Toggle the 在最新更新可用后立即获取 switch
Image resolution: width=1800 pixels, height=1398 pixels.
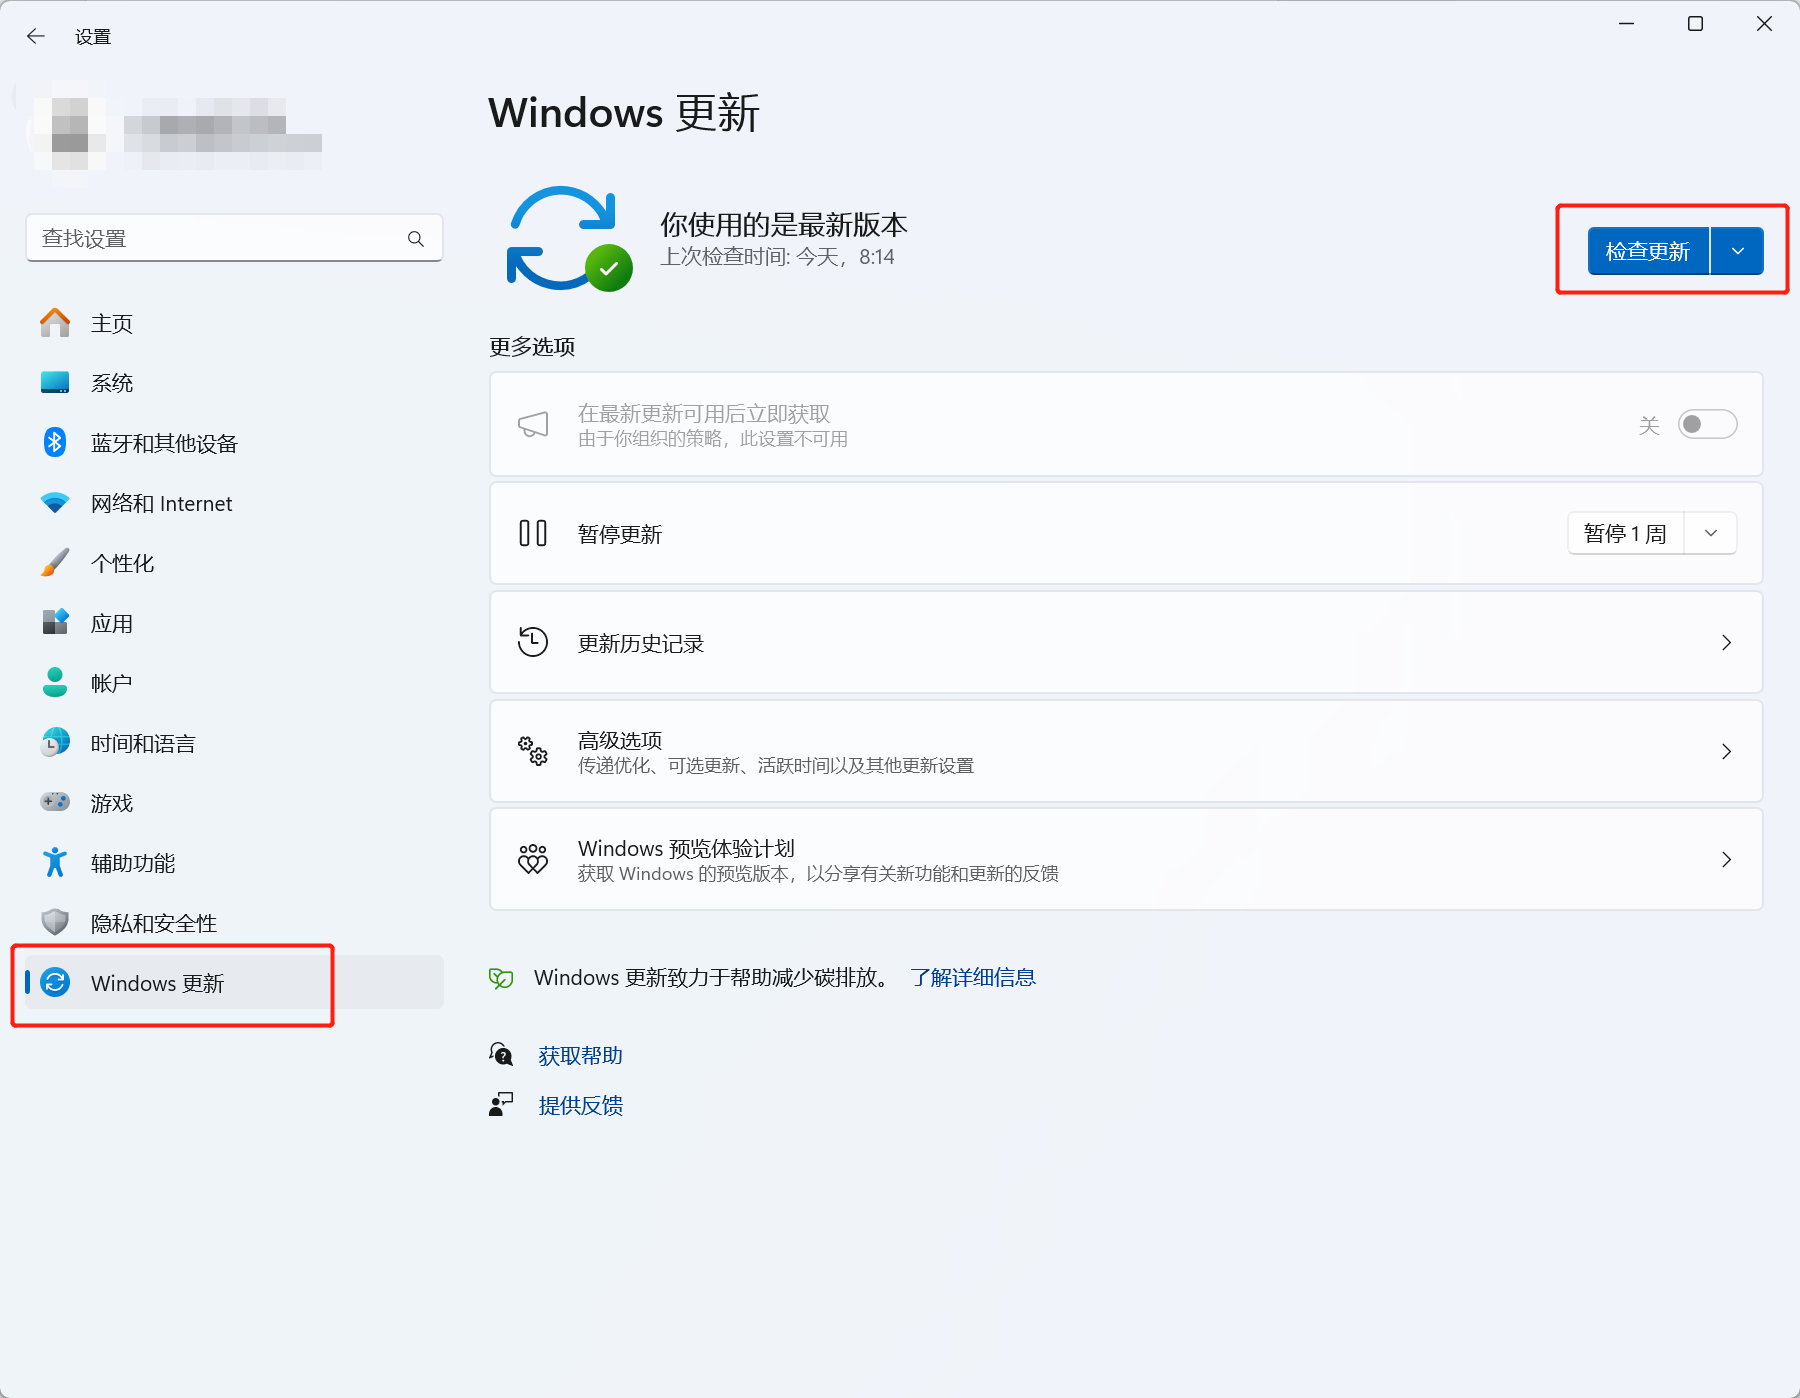[1707, 424]
